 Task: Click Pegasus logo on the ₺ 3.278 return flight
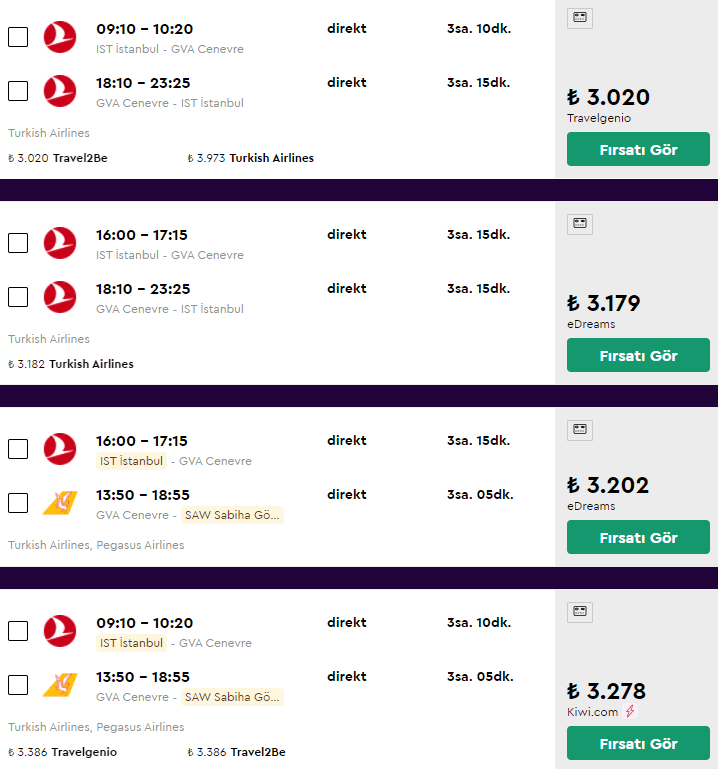(60, 685)
